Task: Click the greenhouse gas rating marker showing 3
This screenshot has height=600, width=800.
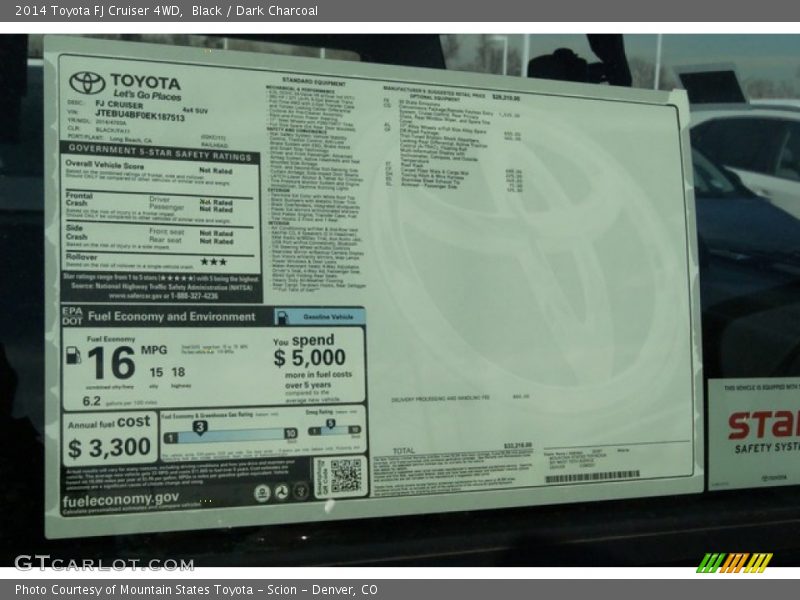Action: tap(200, 428)
